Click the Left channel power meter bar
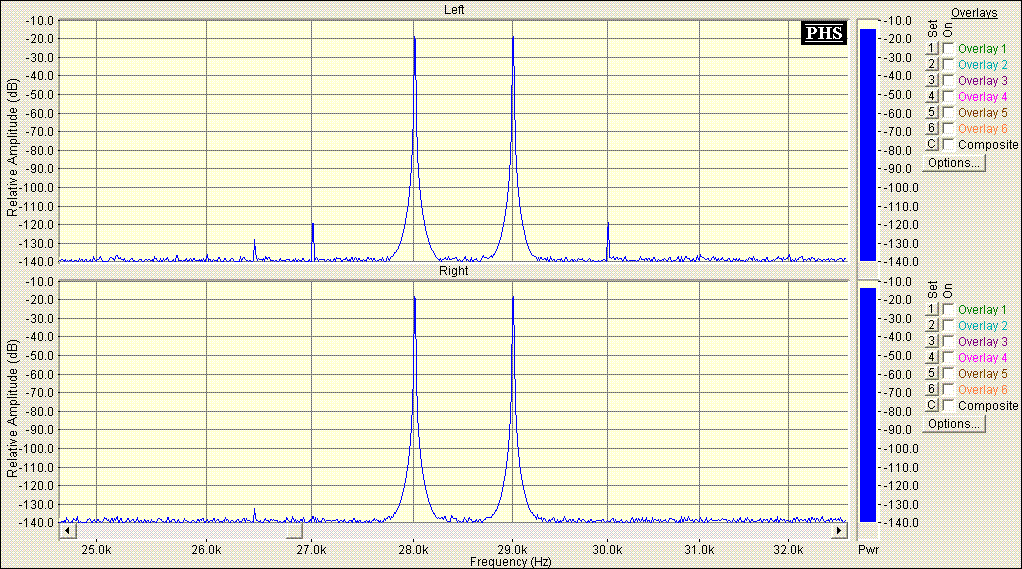Screen dimensions: 1022x569 point(868,145)
